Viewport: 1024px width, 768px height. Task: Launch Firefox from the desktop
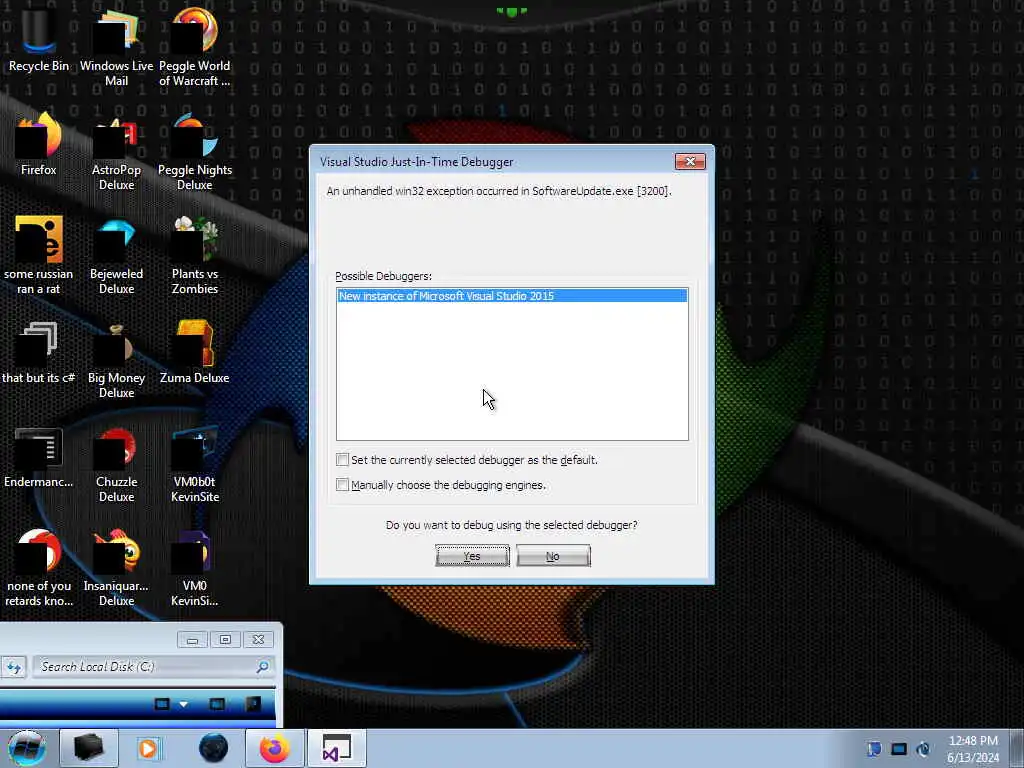39,144
